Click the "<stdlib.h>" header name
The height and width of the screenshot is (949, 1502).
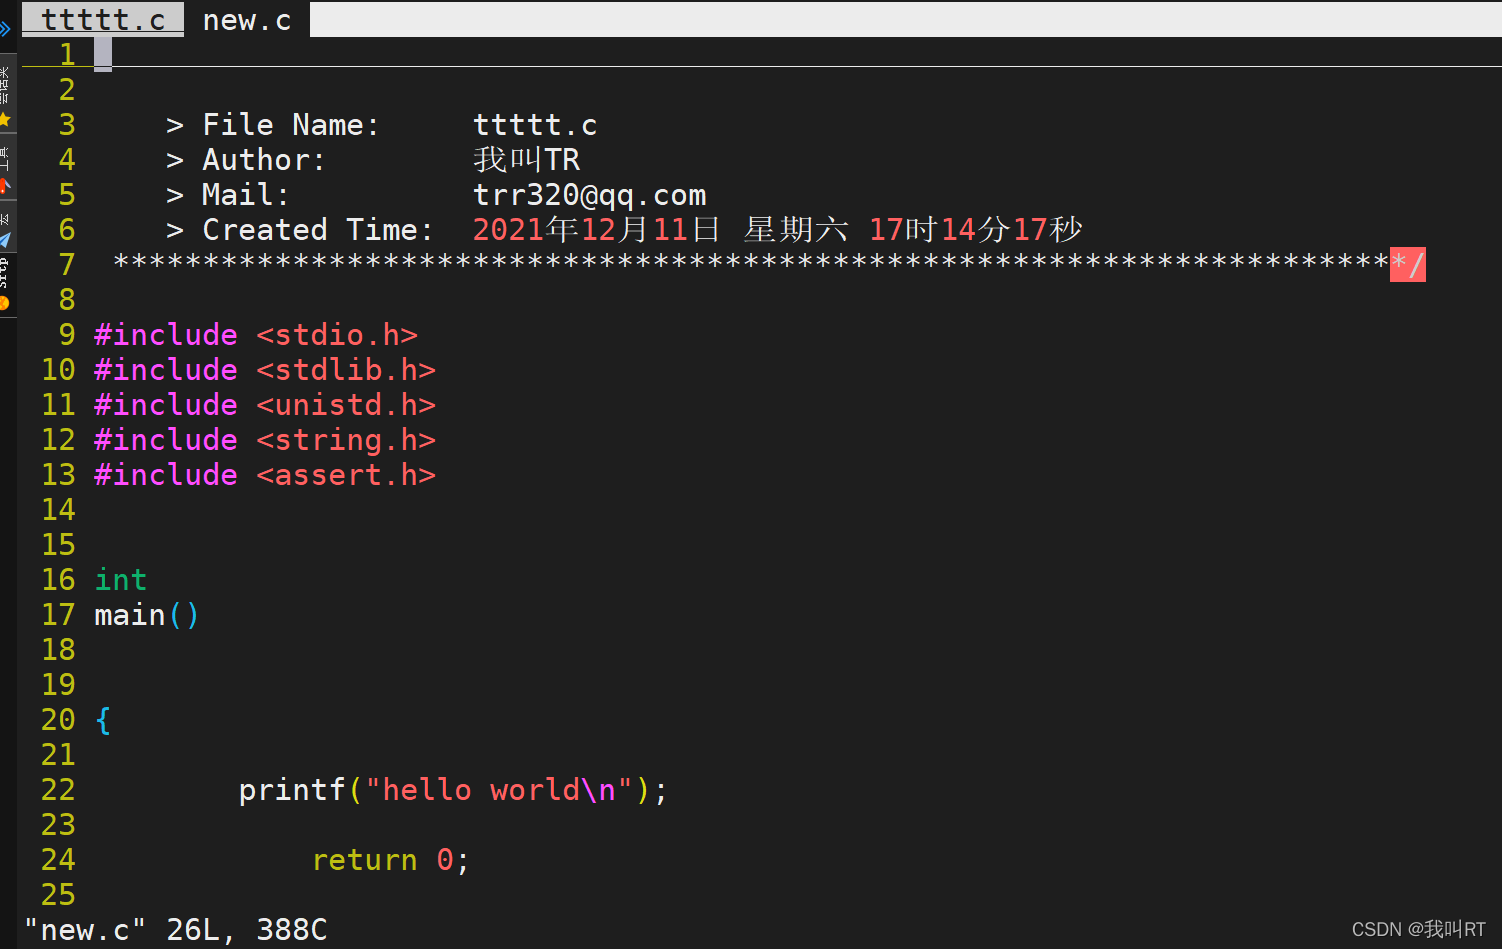point(346,370)
